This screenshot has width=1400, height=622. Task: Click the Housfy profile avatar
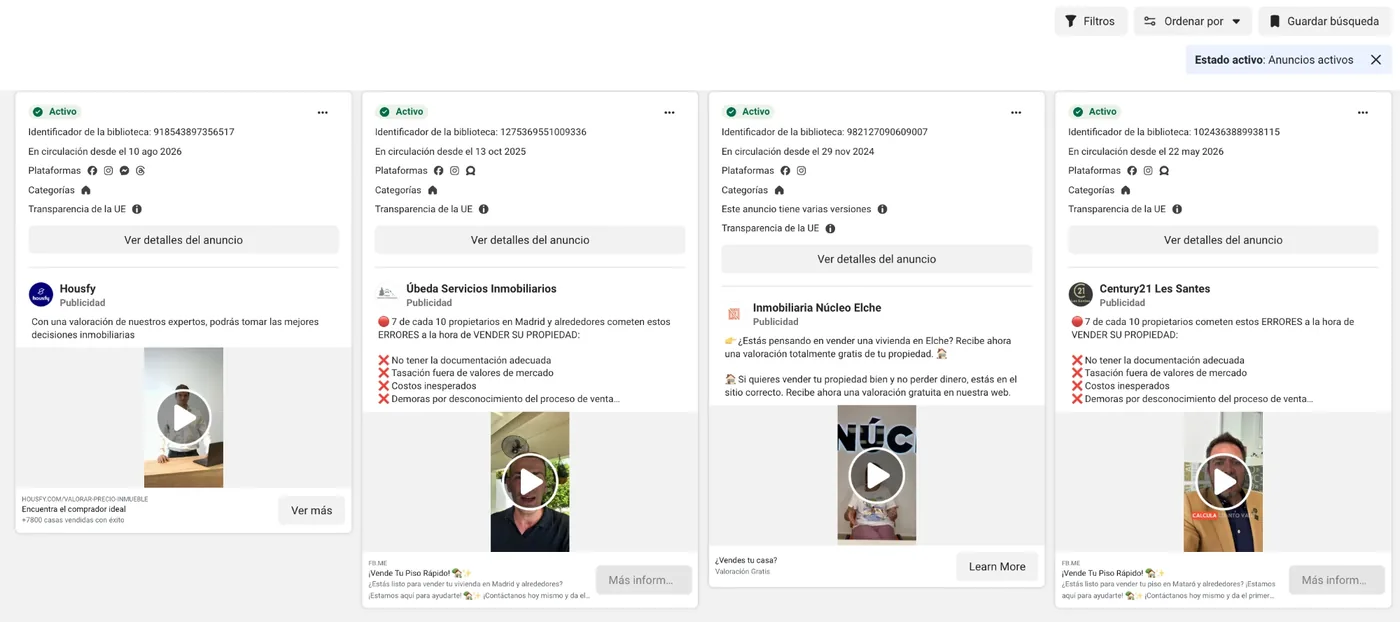click(41, 294)
